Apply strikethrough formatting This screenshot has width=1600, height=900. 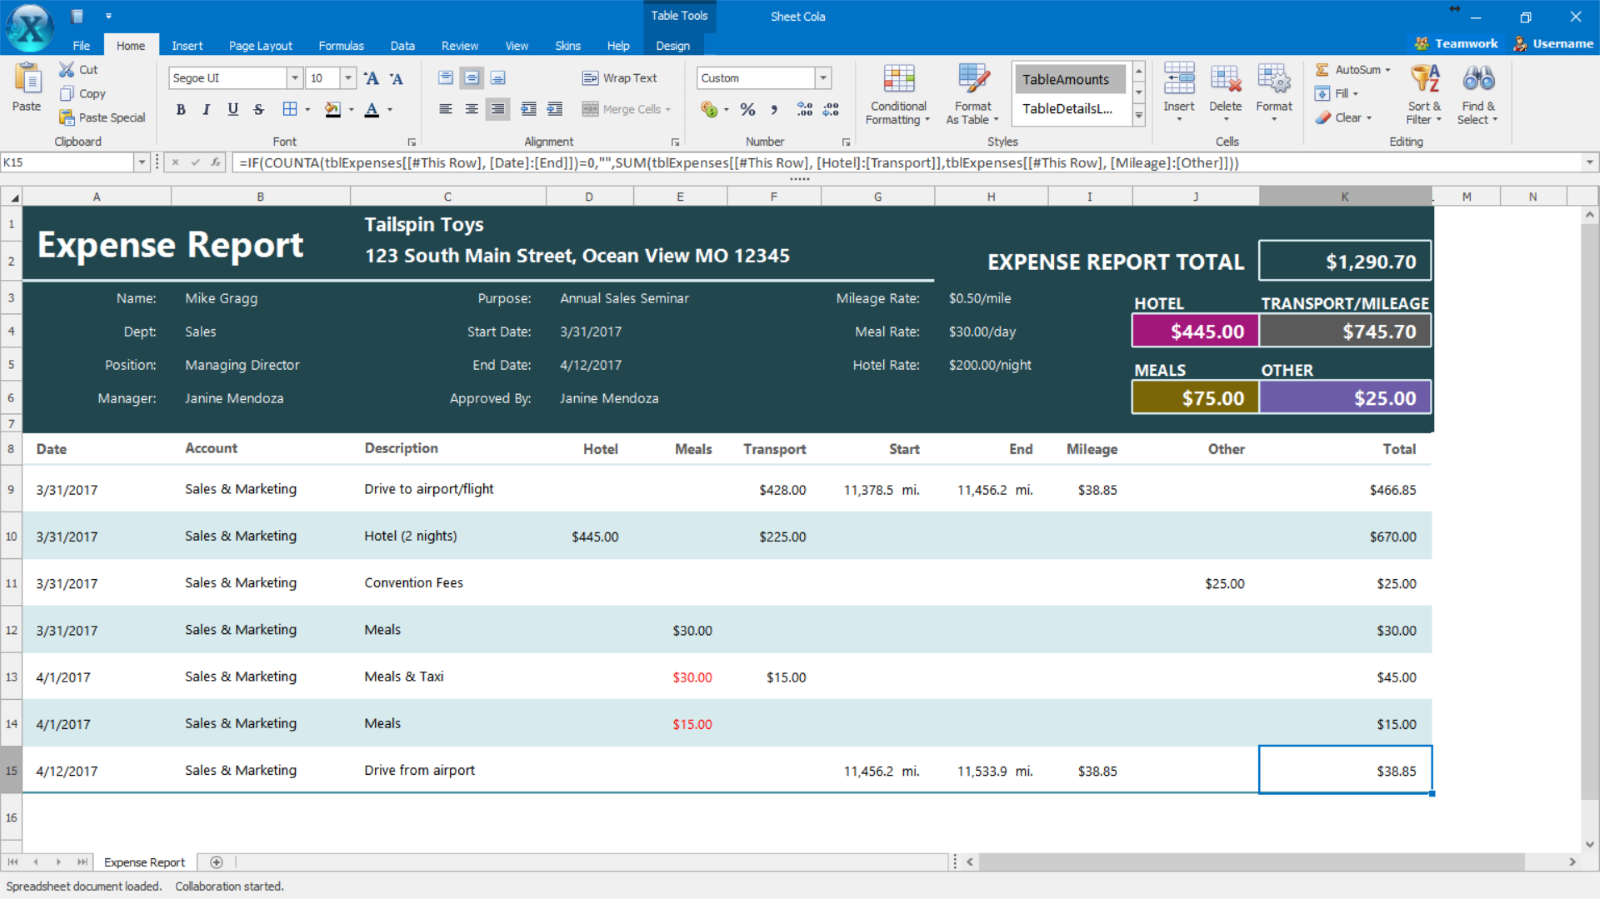[x=259, y=109]
